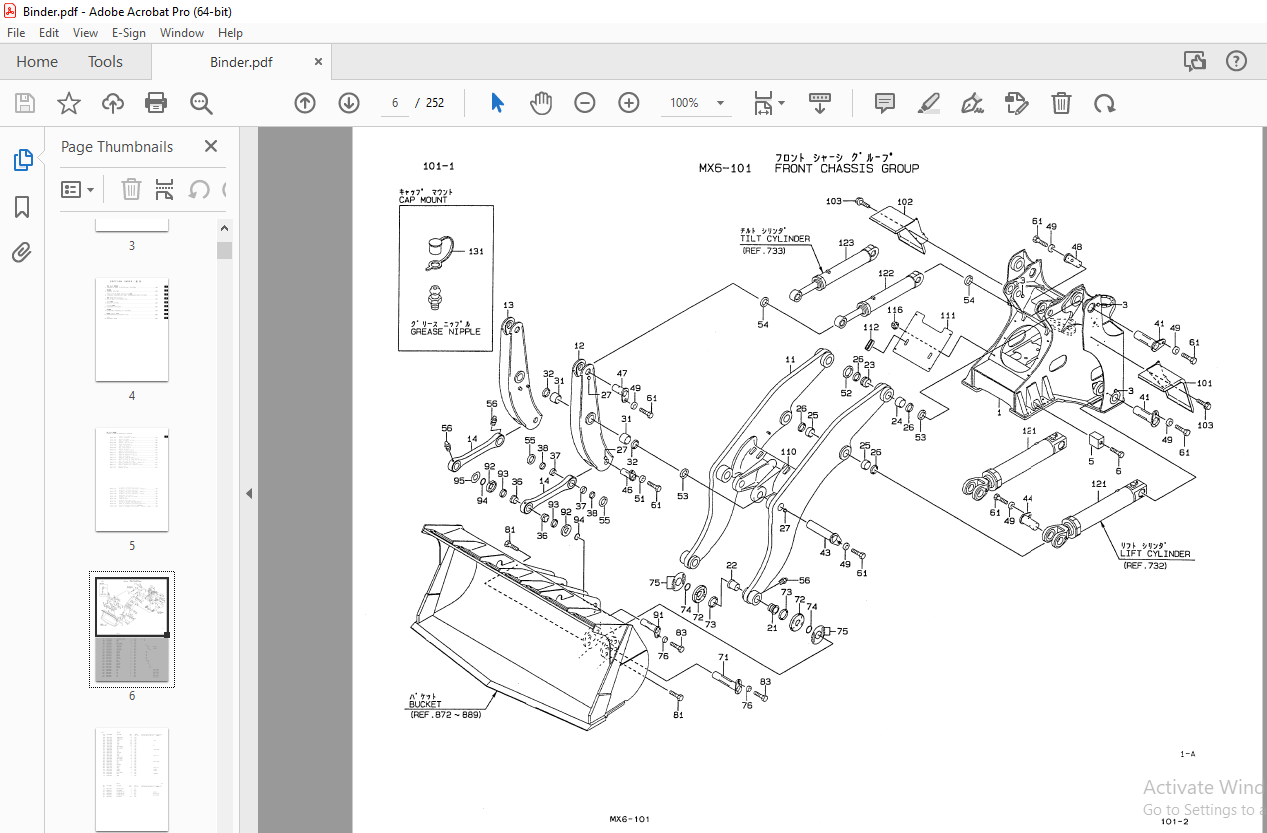1267x833 pixels.
Task: Print the document with printer icon
Action: (156, 103)
